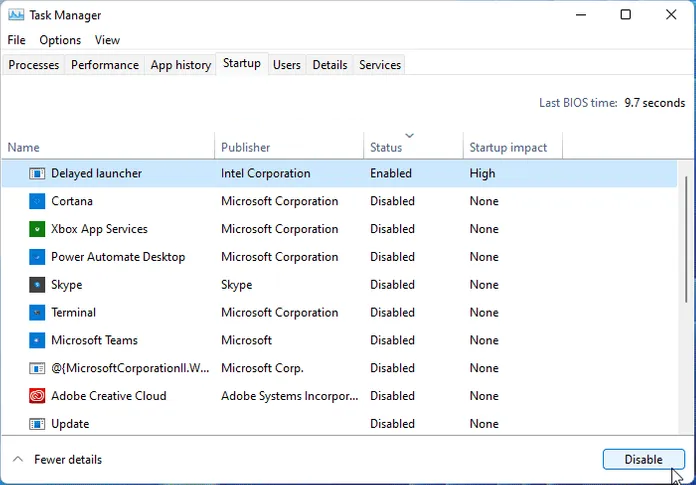This screenshot has width=696, height=485.
Task: Click the Adobe Systems Incorpor... publisher cell
Action: (x=289, y=396)
